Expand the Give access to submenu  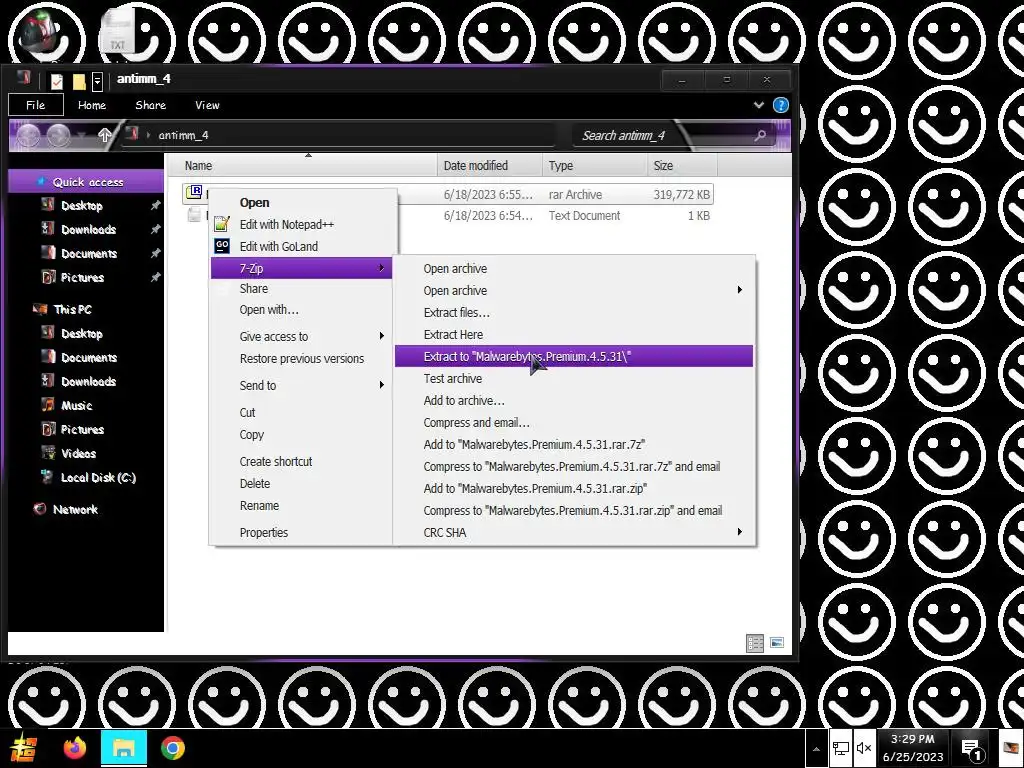301,336
